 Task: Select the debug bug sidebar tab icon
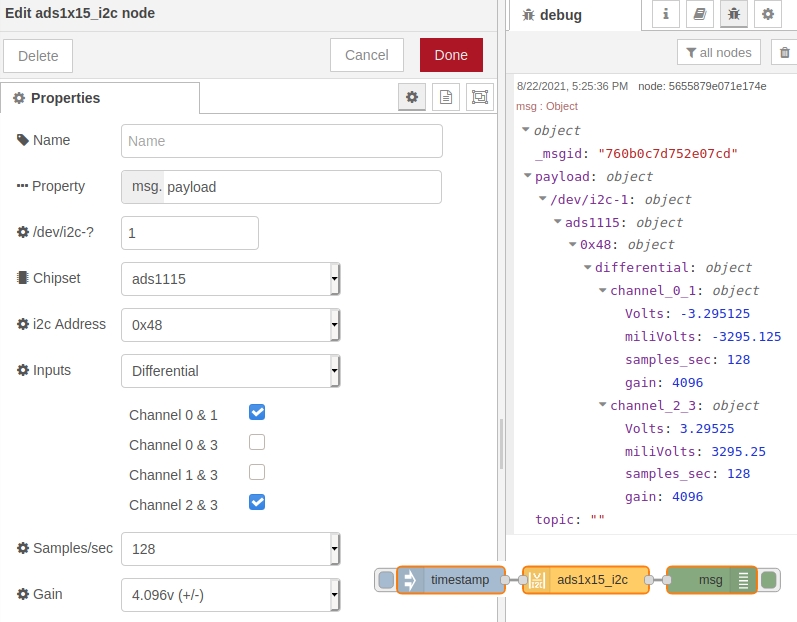click(734, 14)
